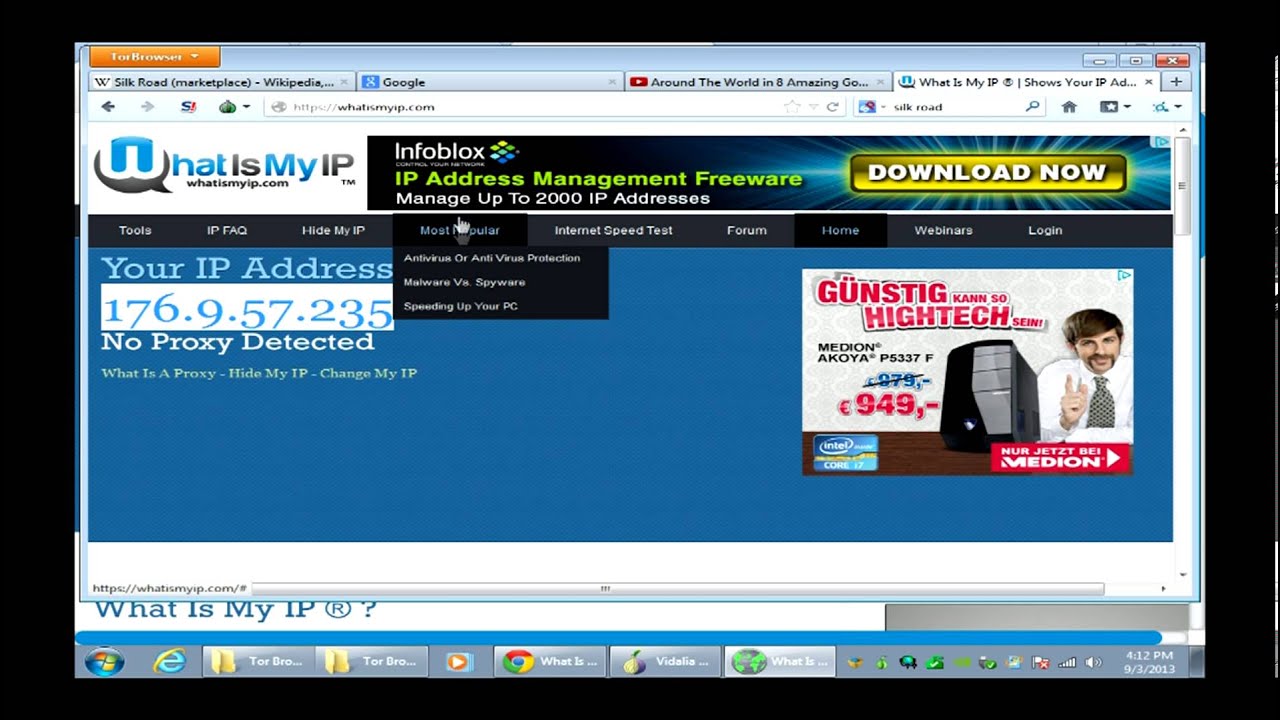Click the horizontal scrollbar thumb

tap(678, 589)
